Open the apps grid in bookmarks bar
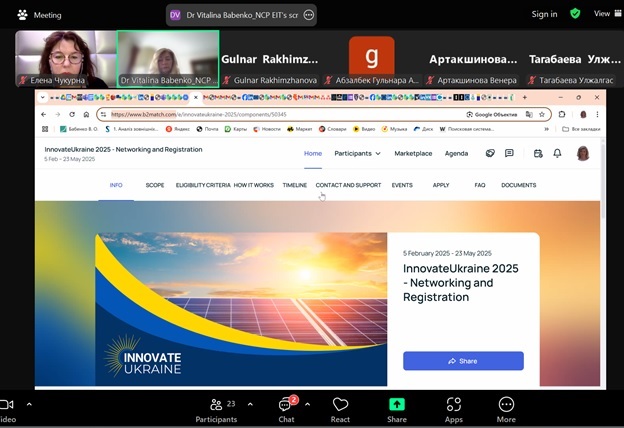 45,129
